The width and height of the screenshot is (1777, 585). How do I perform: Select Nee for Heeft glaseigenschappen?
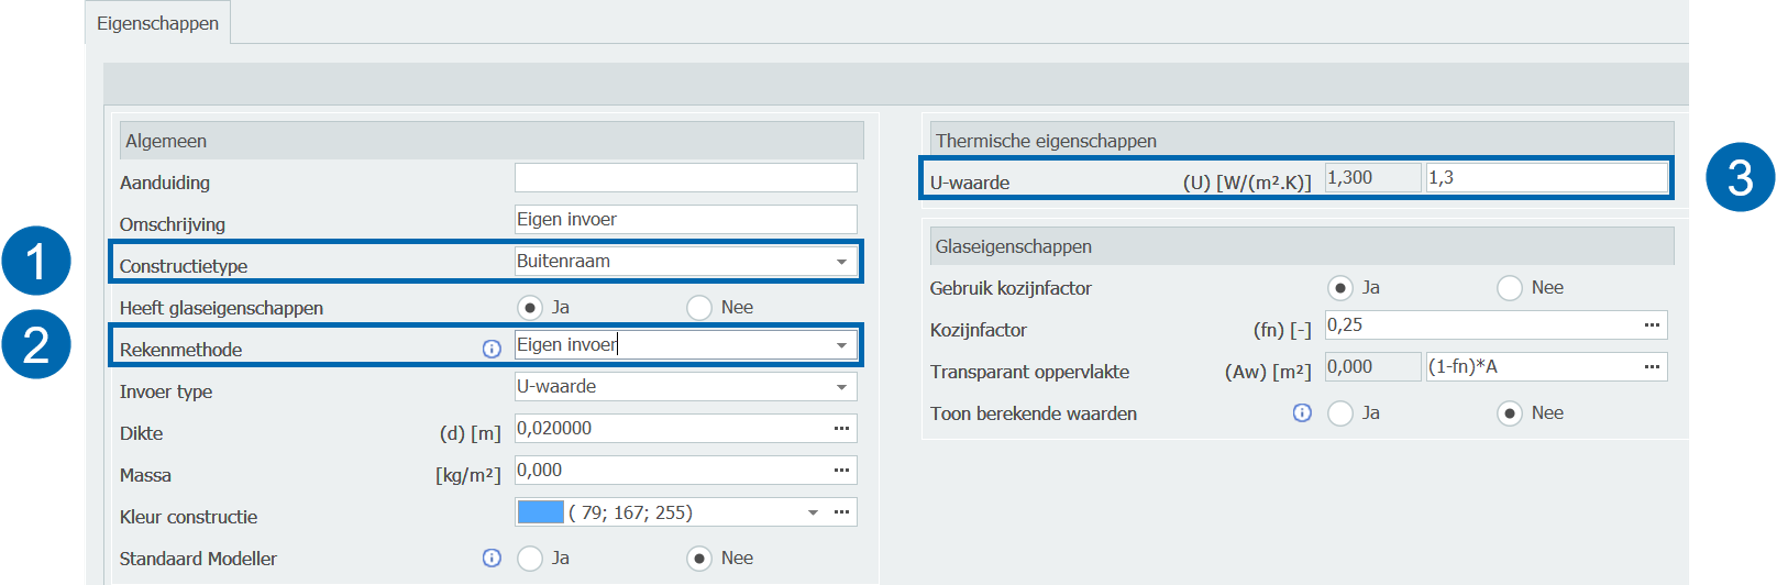click(699, 308)
